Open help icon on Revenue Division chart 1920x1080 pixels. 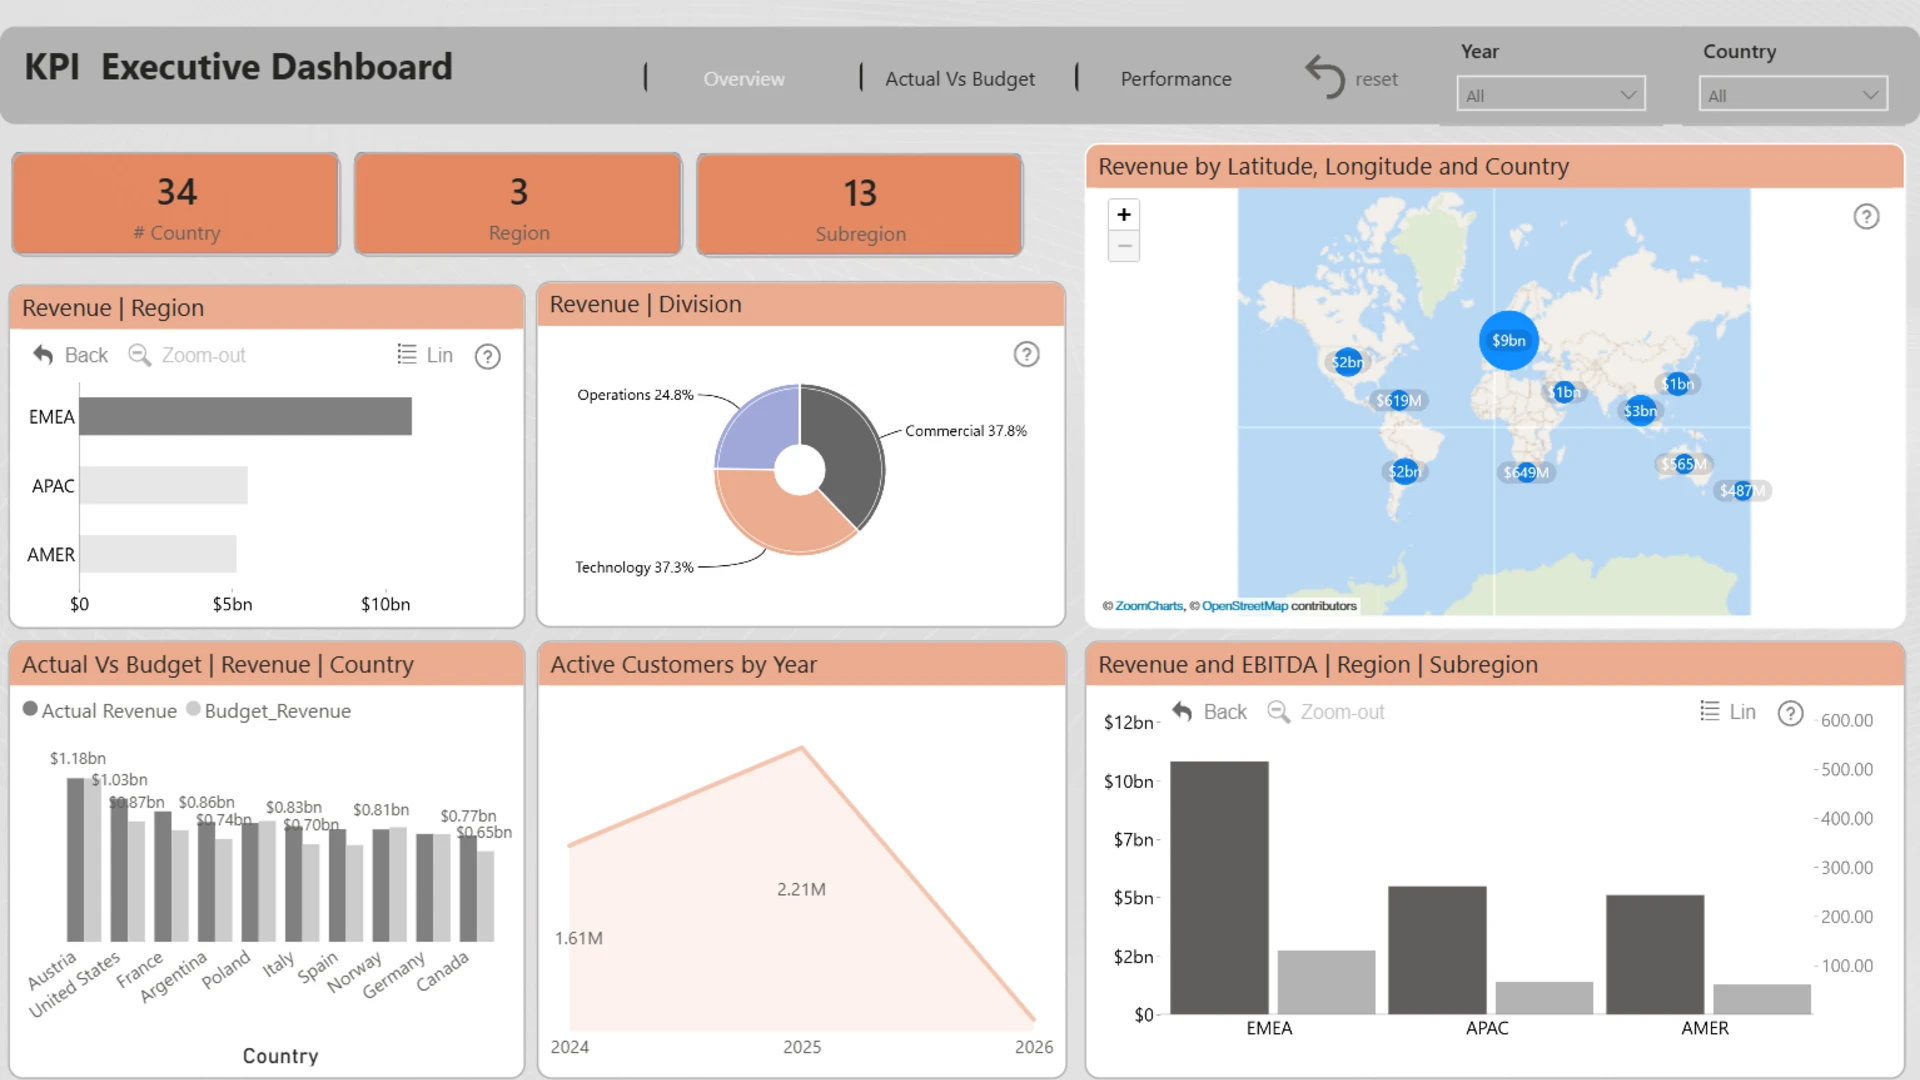pos(1026,354)
